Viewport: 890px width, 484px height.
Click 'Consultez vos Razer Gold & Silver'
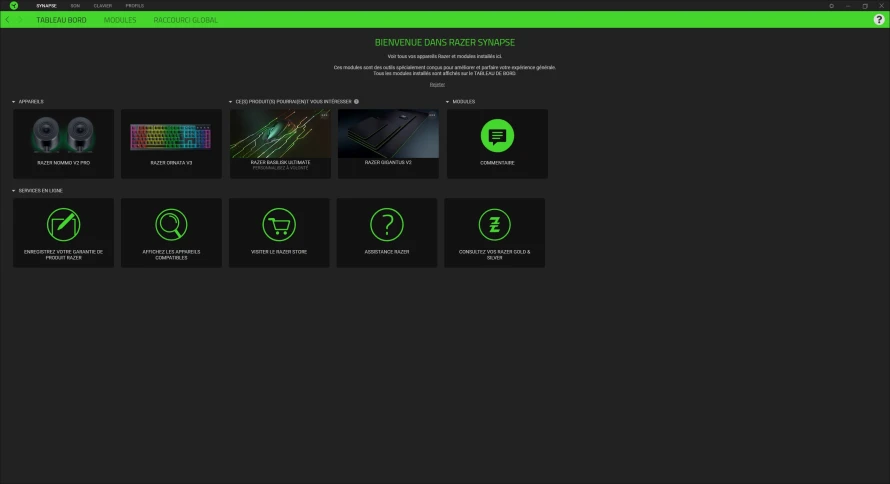(494, 255)
